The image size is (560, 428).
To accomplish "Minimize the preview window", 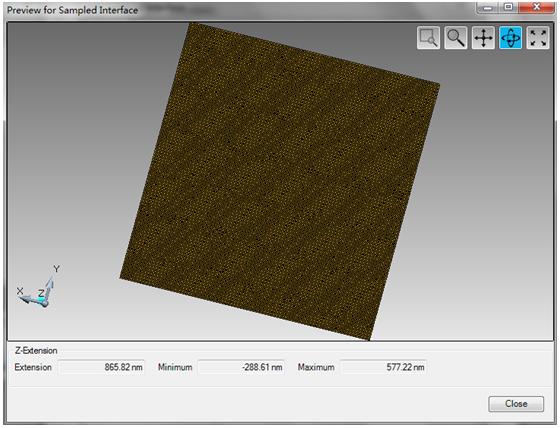I will pyautogui.click(x=488, y=8).
